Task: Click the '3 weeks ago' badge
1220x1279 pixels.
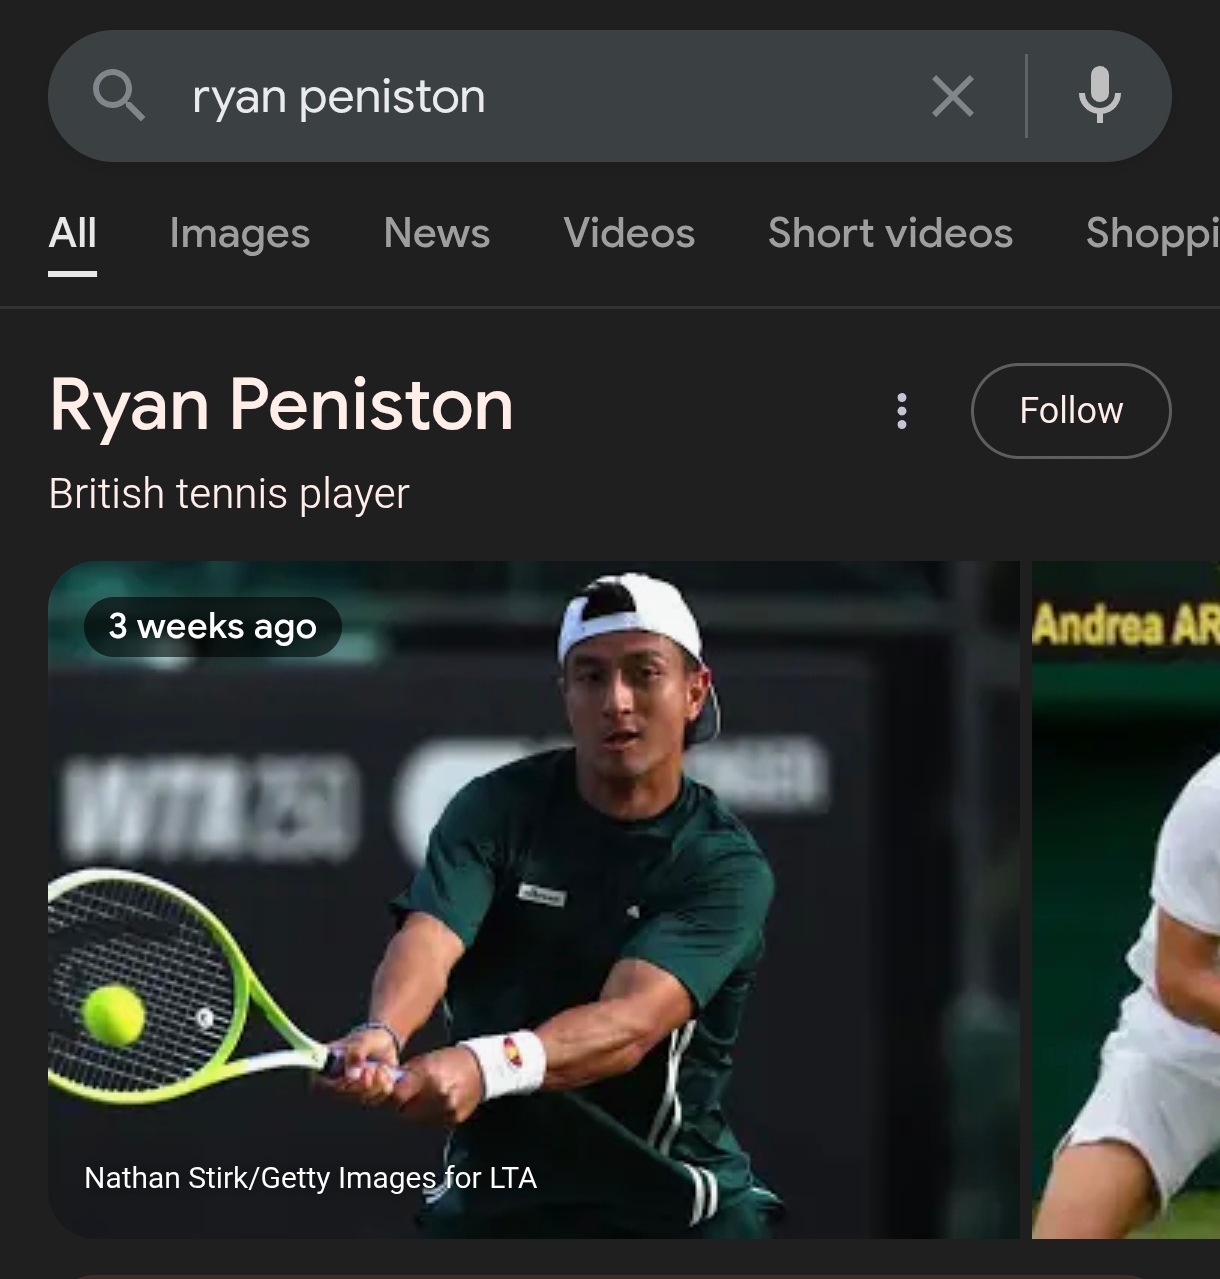Action: (213, 627)
